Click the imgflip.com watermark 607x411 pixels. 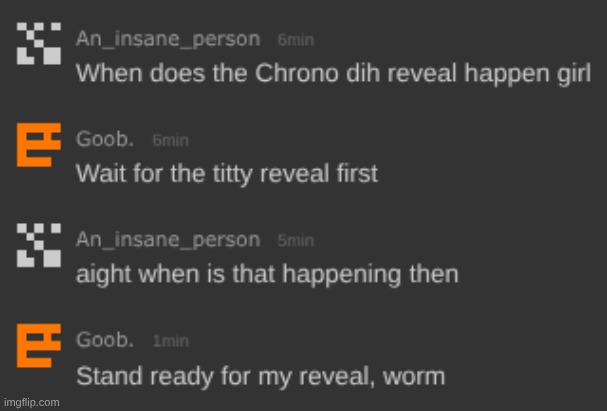[32, 402]
